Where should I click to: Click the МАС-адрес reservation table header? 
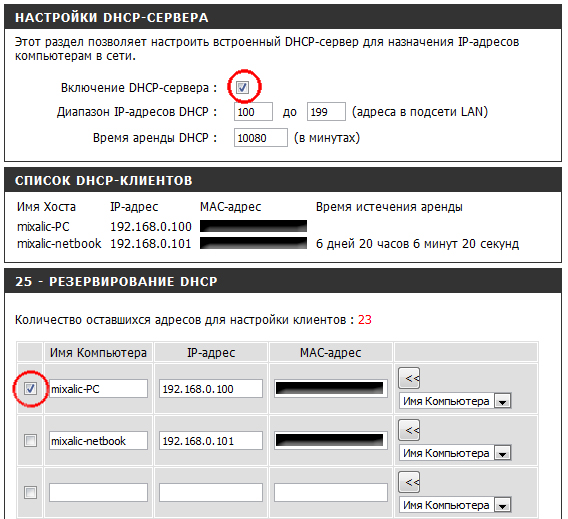[x=330, y=352]
